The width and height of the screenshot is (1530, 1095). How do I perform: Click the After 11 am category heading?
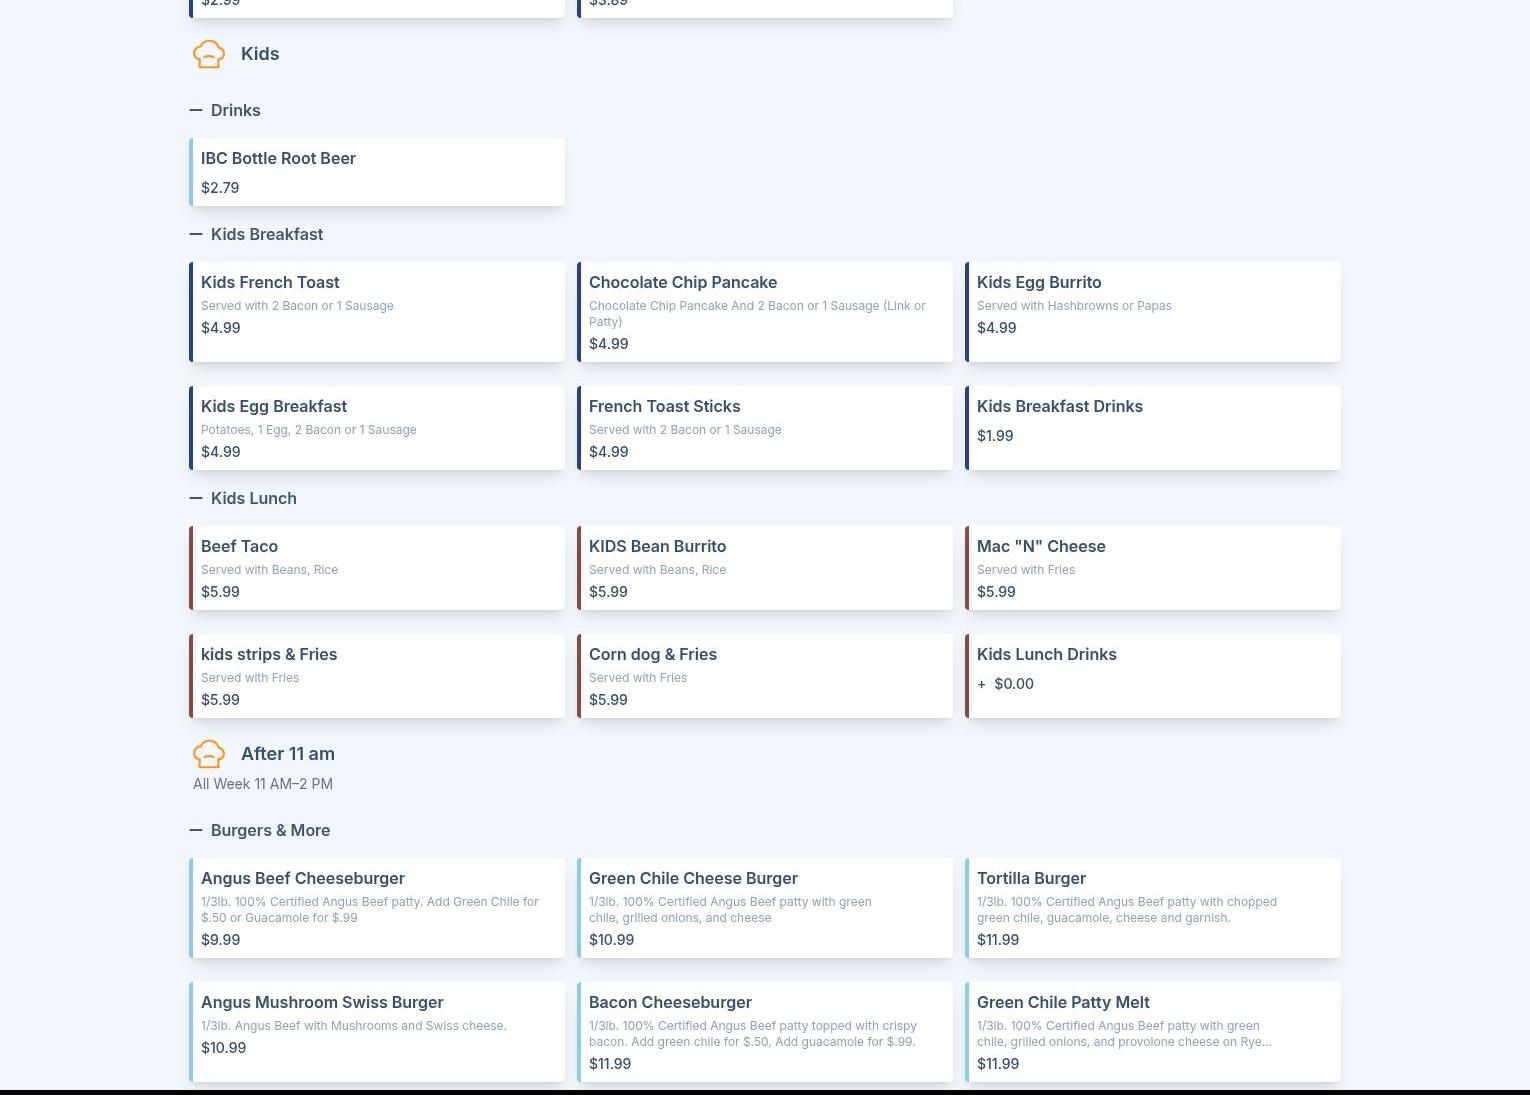(x=288, y=754)
